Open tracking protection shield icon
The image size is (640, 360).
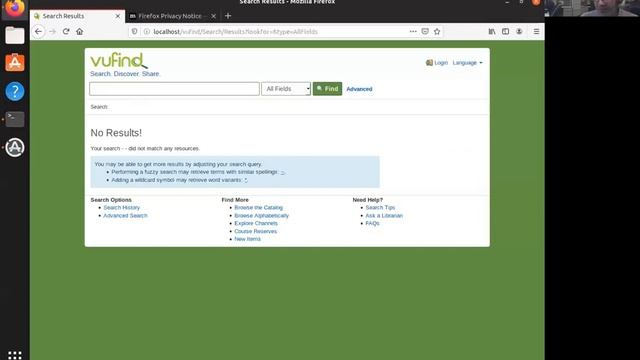click(x=134, y=31)
